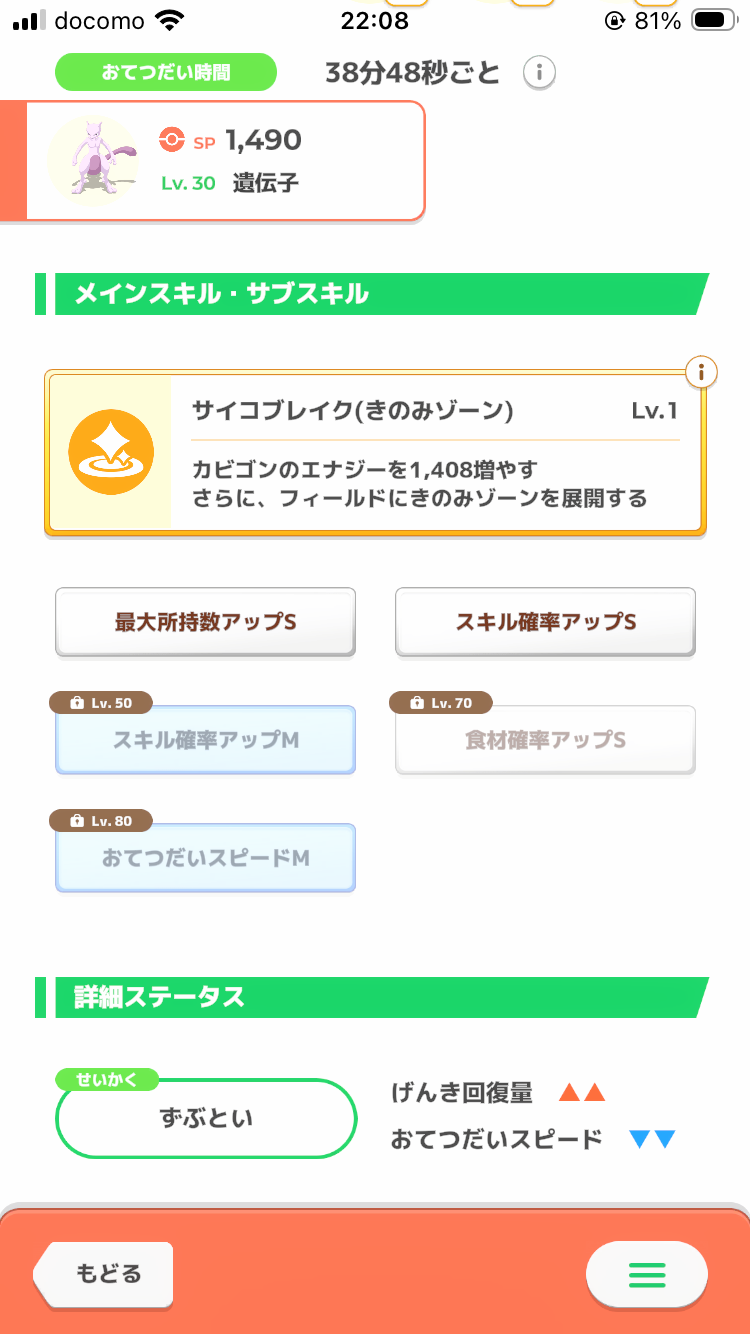Open the green hamburger menu button
Screen dimensions: 750x1334
tap(647, 1275)
